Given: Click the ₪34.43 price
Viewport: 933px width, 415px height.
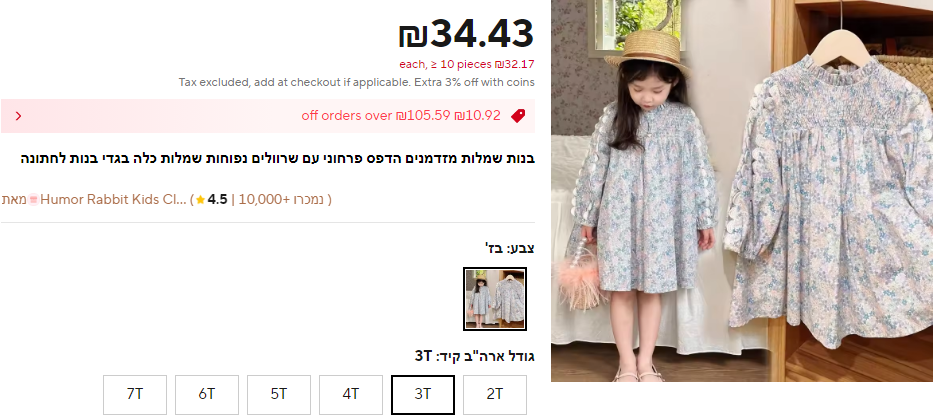Looking at the screenshot, I should (x=466, y=33).
